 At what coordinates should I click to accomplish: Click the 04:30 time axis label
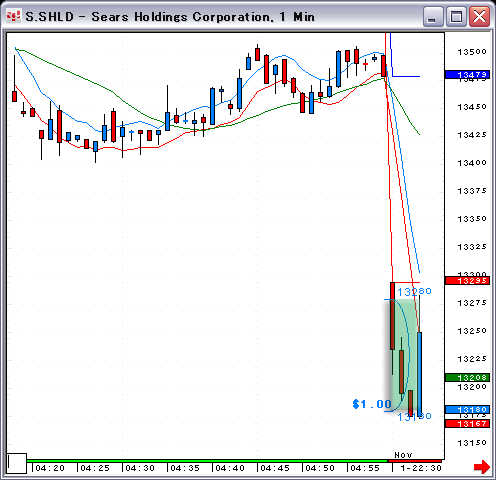[140, 468]
